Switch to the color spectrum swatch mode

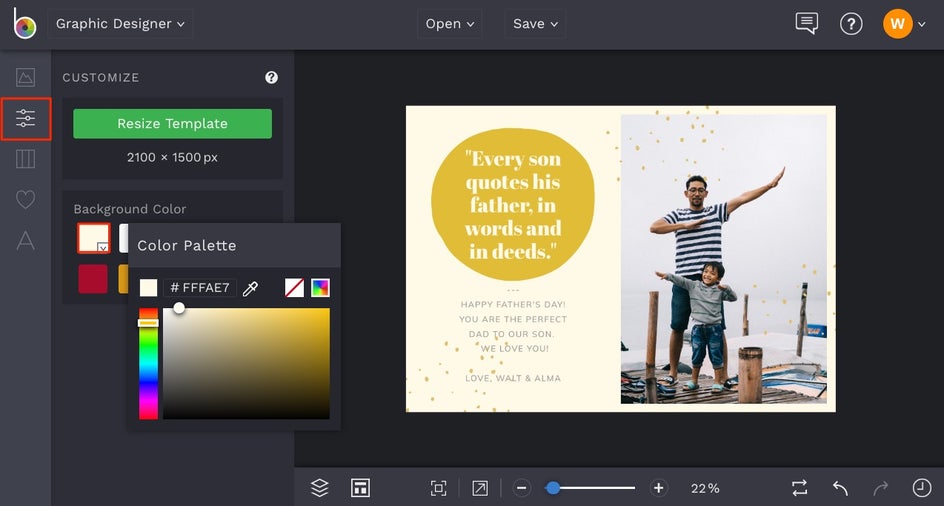tap(320, 288)
